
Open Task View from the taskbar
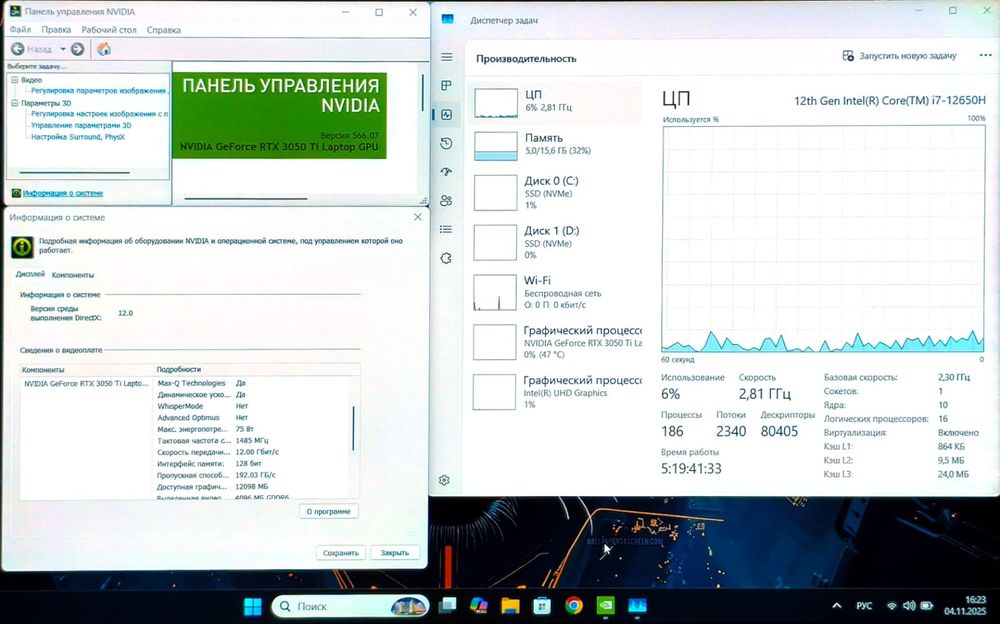pyautogui.click(x=448, y=605)
